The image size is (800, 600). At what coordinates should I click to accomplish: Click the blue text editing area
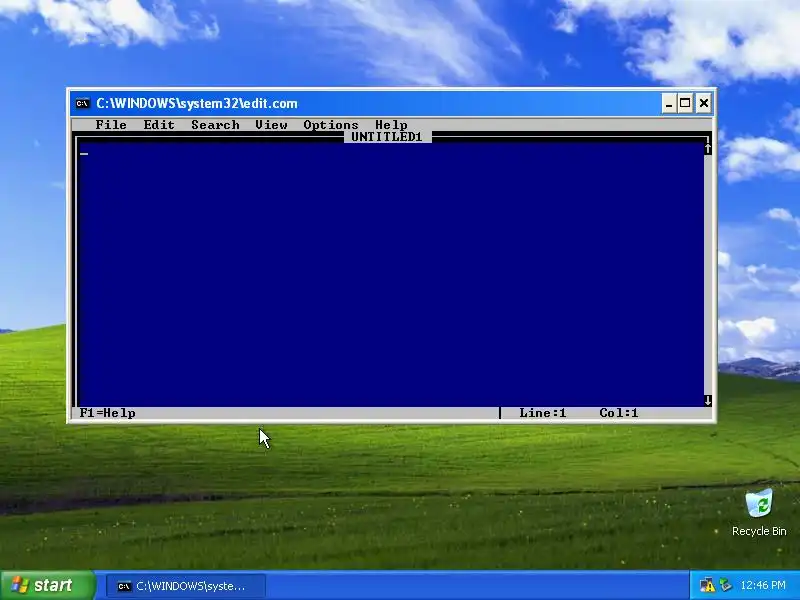(391, 274)
